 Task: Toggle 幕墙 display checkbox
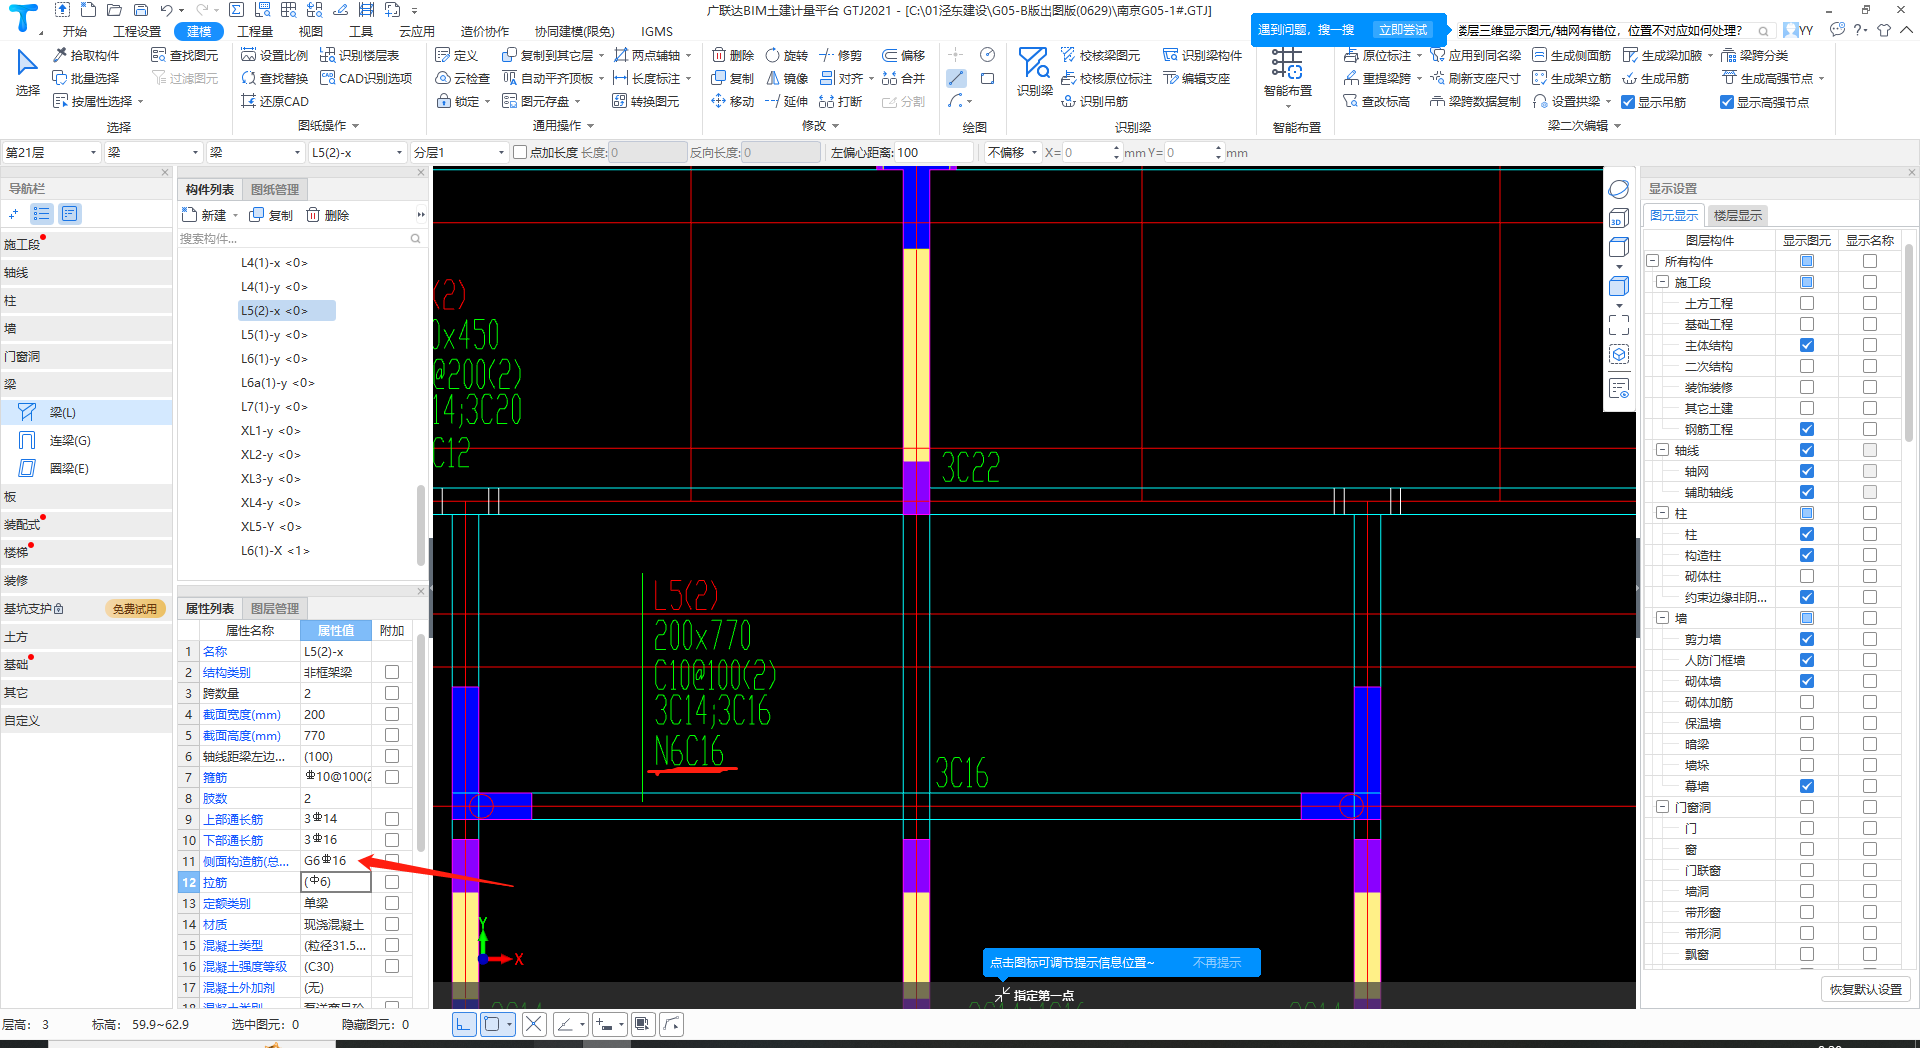coord(1807,786)
